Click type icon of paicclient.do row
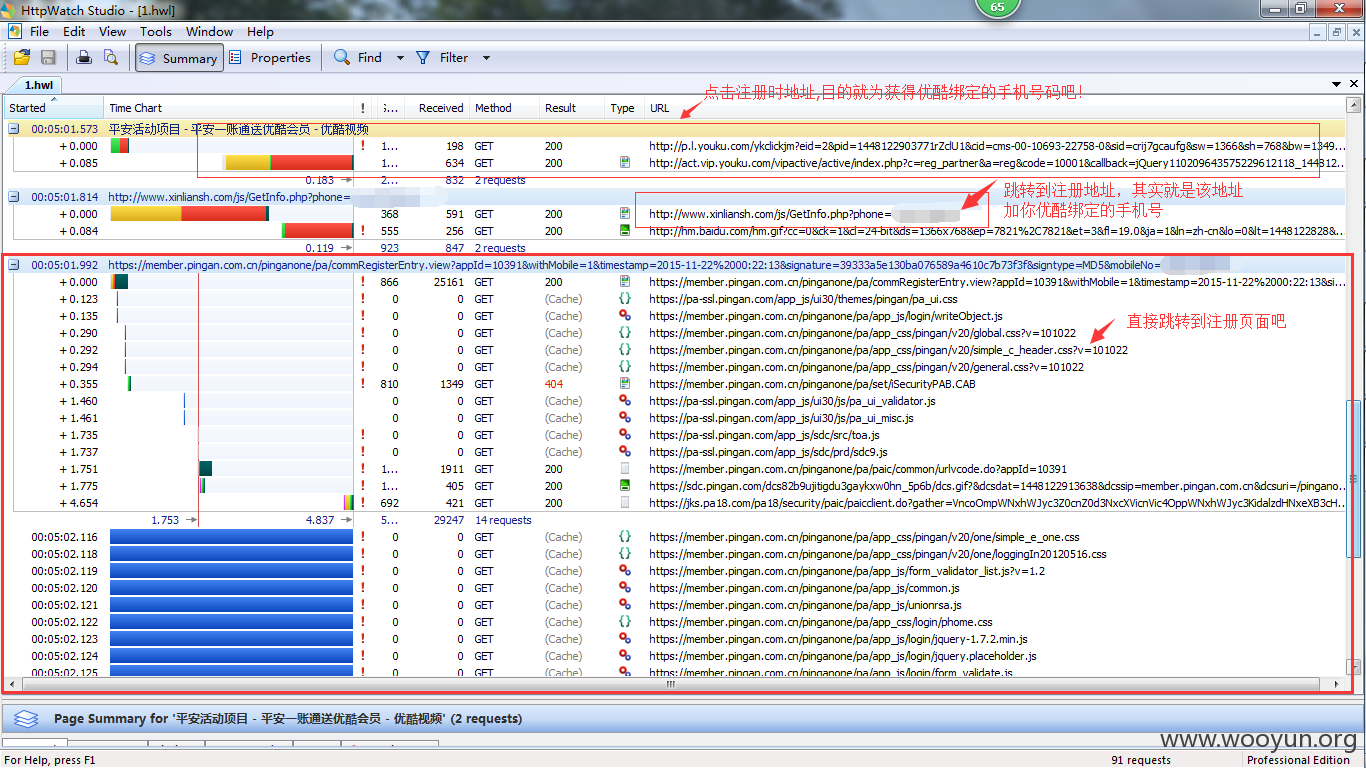 (625, 503)
